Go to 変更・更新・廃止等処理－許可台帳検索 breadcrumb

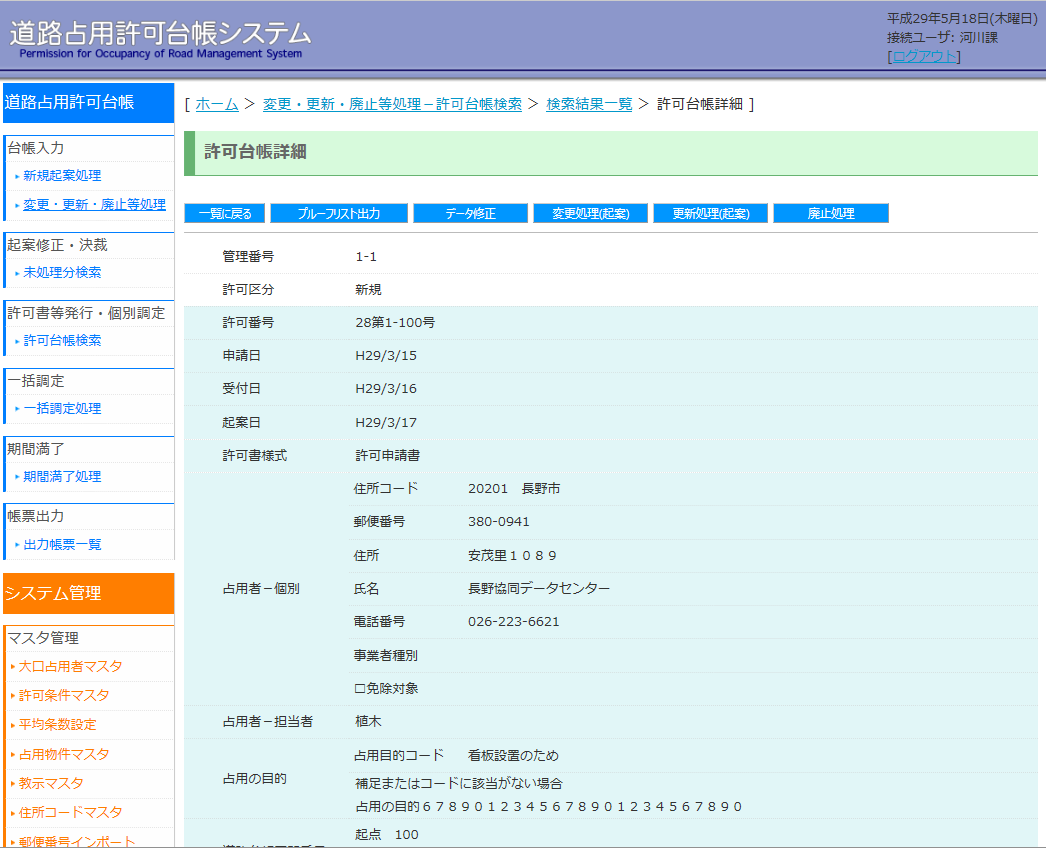[392, 104]
